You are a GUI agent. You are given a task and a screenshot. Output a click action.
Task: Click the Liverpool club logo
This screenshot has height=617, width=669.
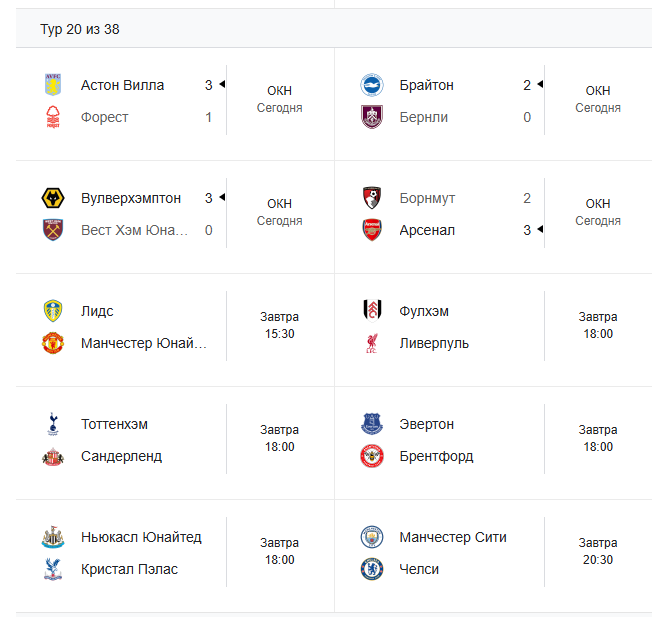(x=372, y=343)
